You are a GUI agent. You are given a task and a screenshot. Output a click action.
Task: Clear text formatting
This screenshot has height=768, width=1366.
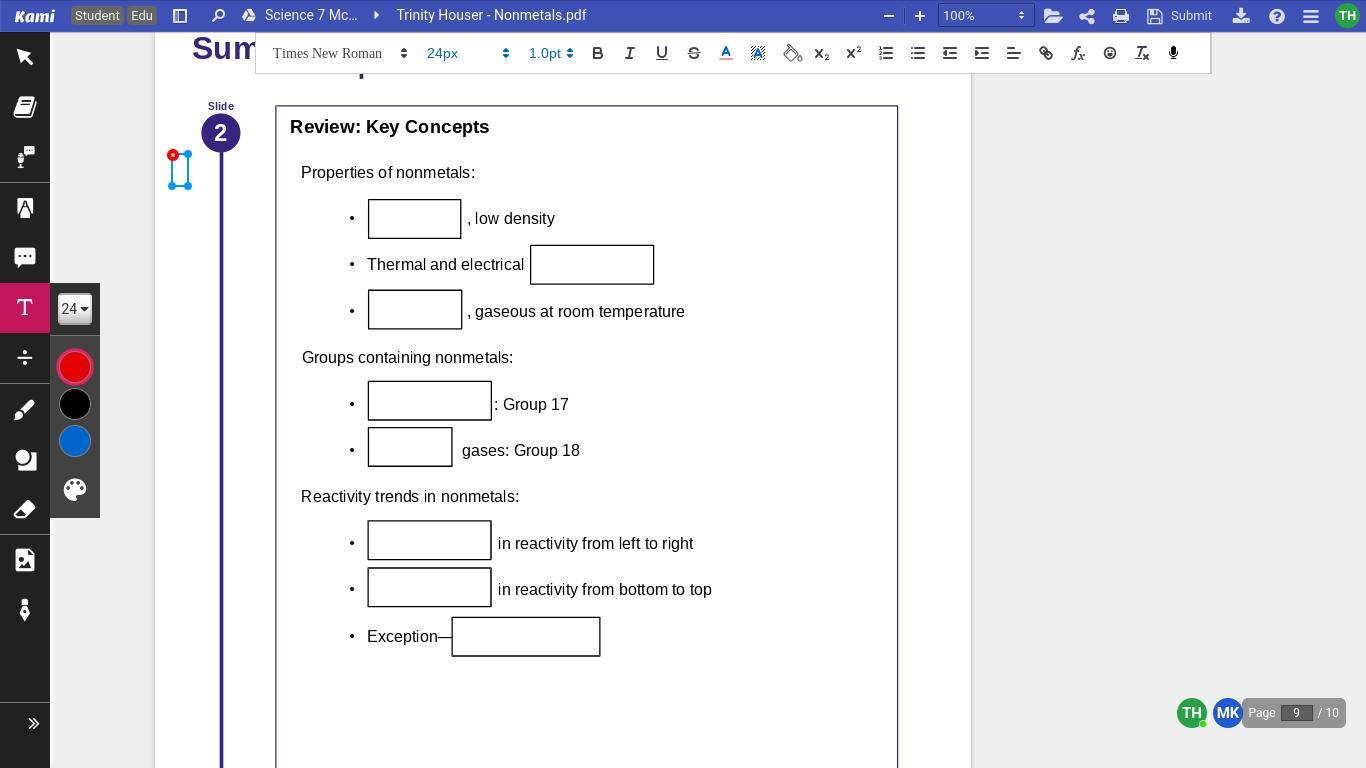tap(1142, 53)
